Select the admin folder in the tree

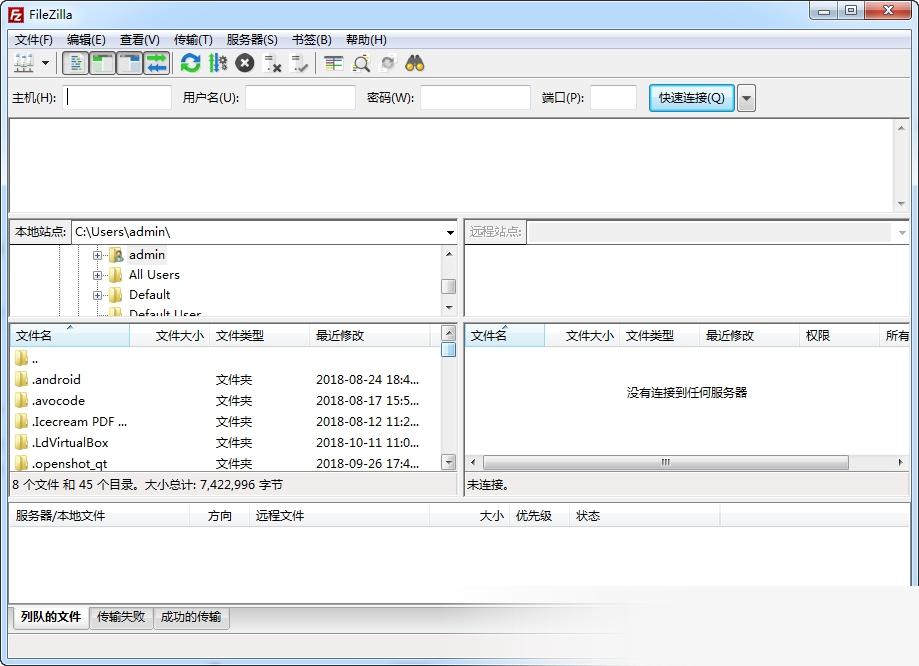[147, 254]
